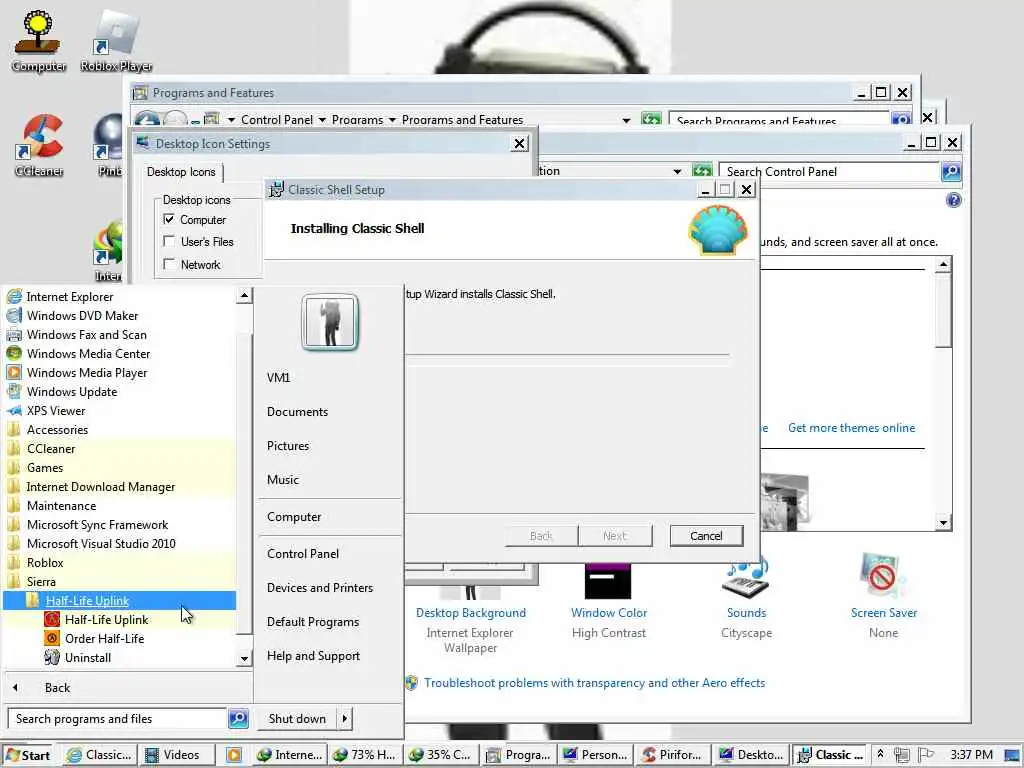Click the Search Control Panel field
The image size is (1024, 768).
pos(829,171)
